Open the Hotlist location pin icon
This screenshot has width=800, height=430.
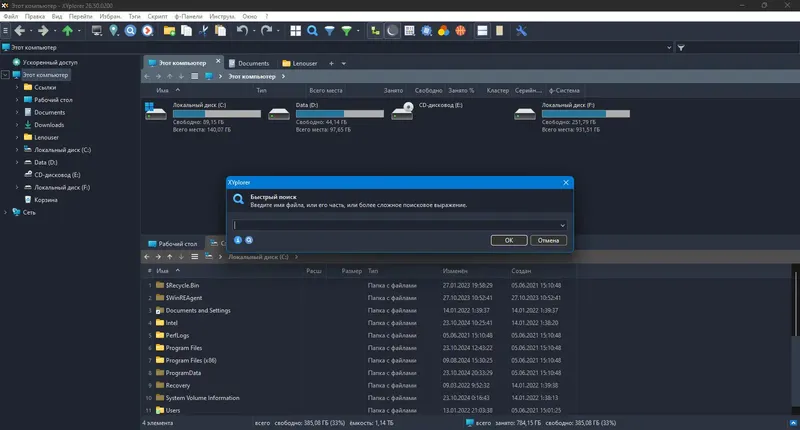[x=114, y=31]
